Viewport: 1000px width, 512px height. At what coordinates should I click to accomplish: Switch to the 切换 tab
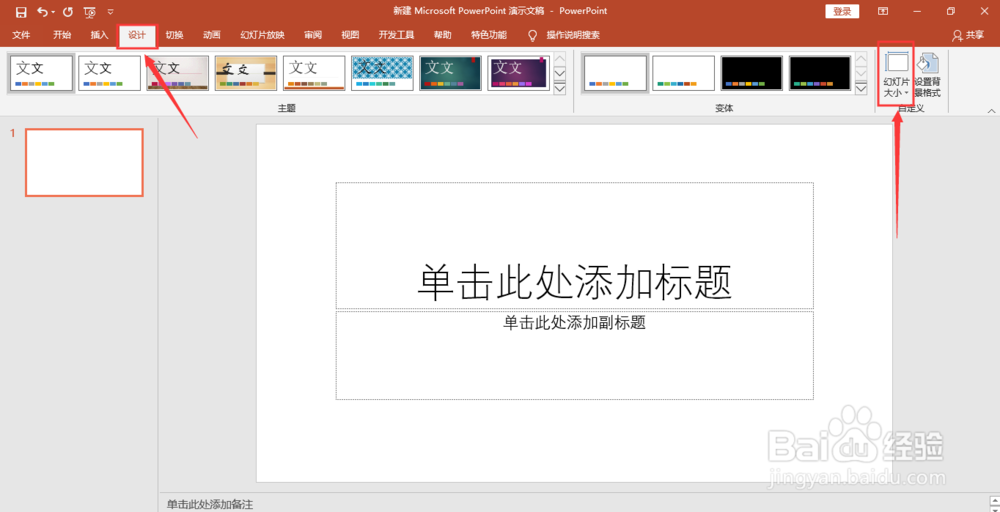point(175,35)
